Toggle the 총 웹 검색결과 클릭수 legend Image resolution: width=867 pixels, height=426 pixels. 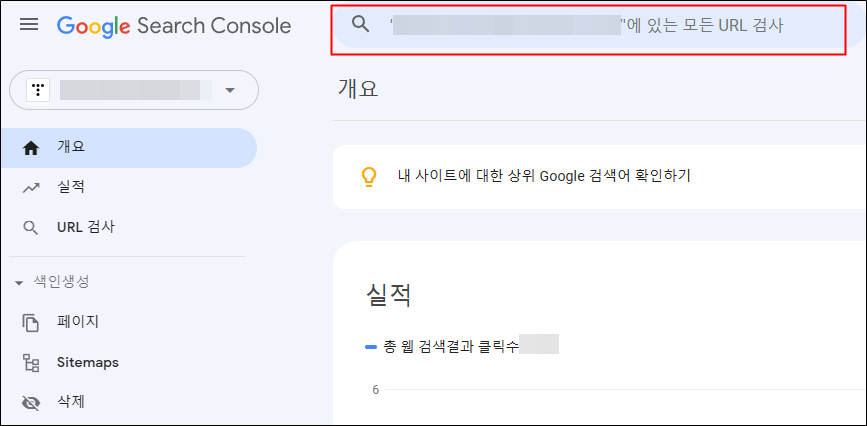tap(442, 347)
